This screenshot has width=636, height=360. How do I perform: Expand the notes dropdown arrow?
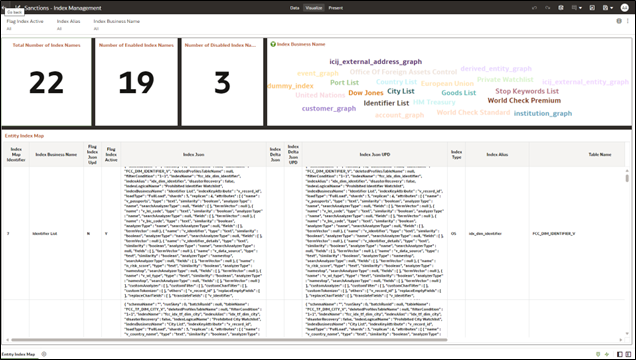point(580,8)
